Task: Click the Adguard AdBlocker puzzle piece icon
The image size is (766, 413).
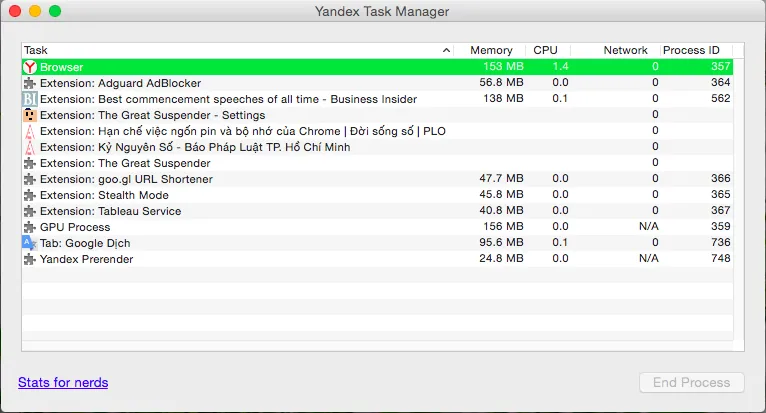Action: [x=30, y=83]
